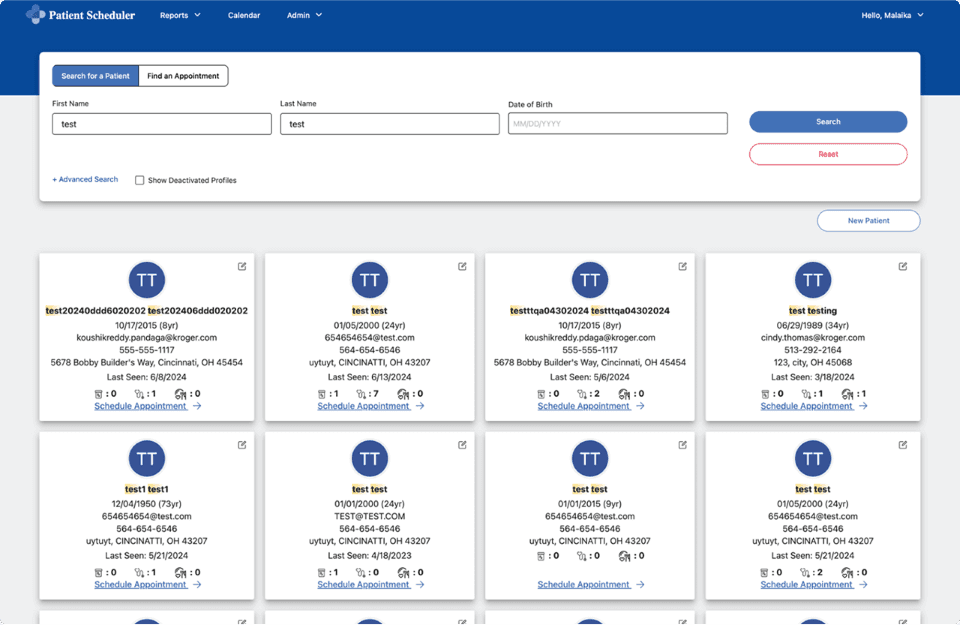
Task: Click the TT avatar of test testing
Action: coord(812,280)
